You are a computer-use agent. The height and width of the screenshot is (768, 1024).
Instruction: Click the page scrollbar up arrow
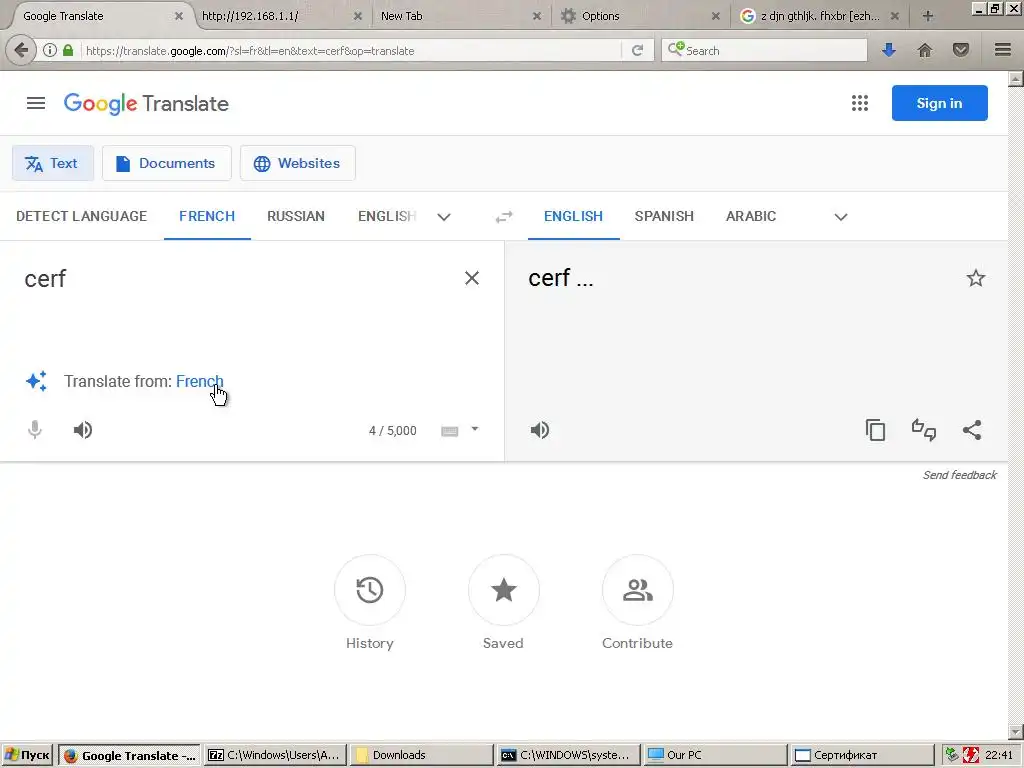(1015, 79)
